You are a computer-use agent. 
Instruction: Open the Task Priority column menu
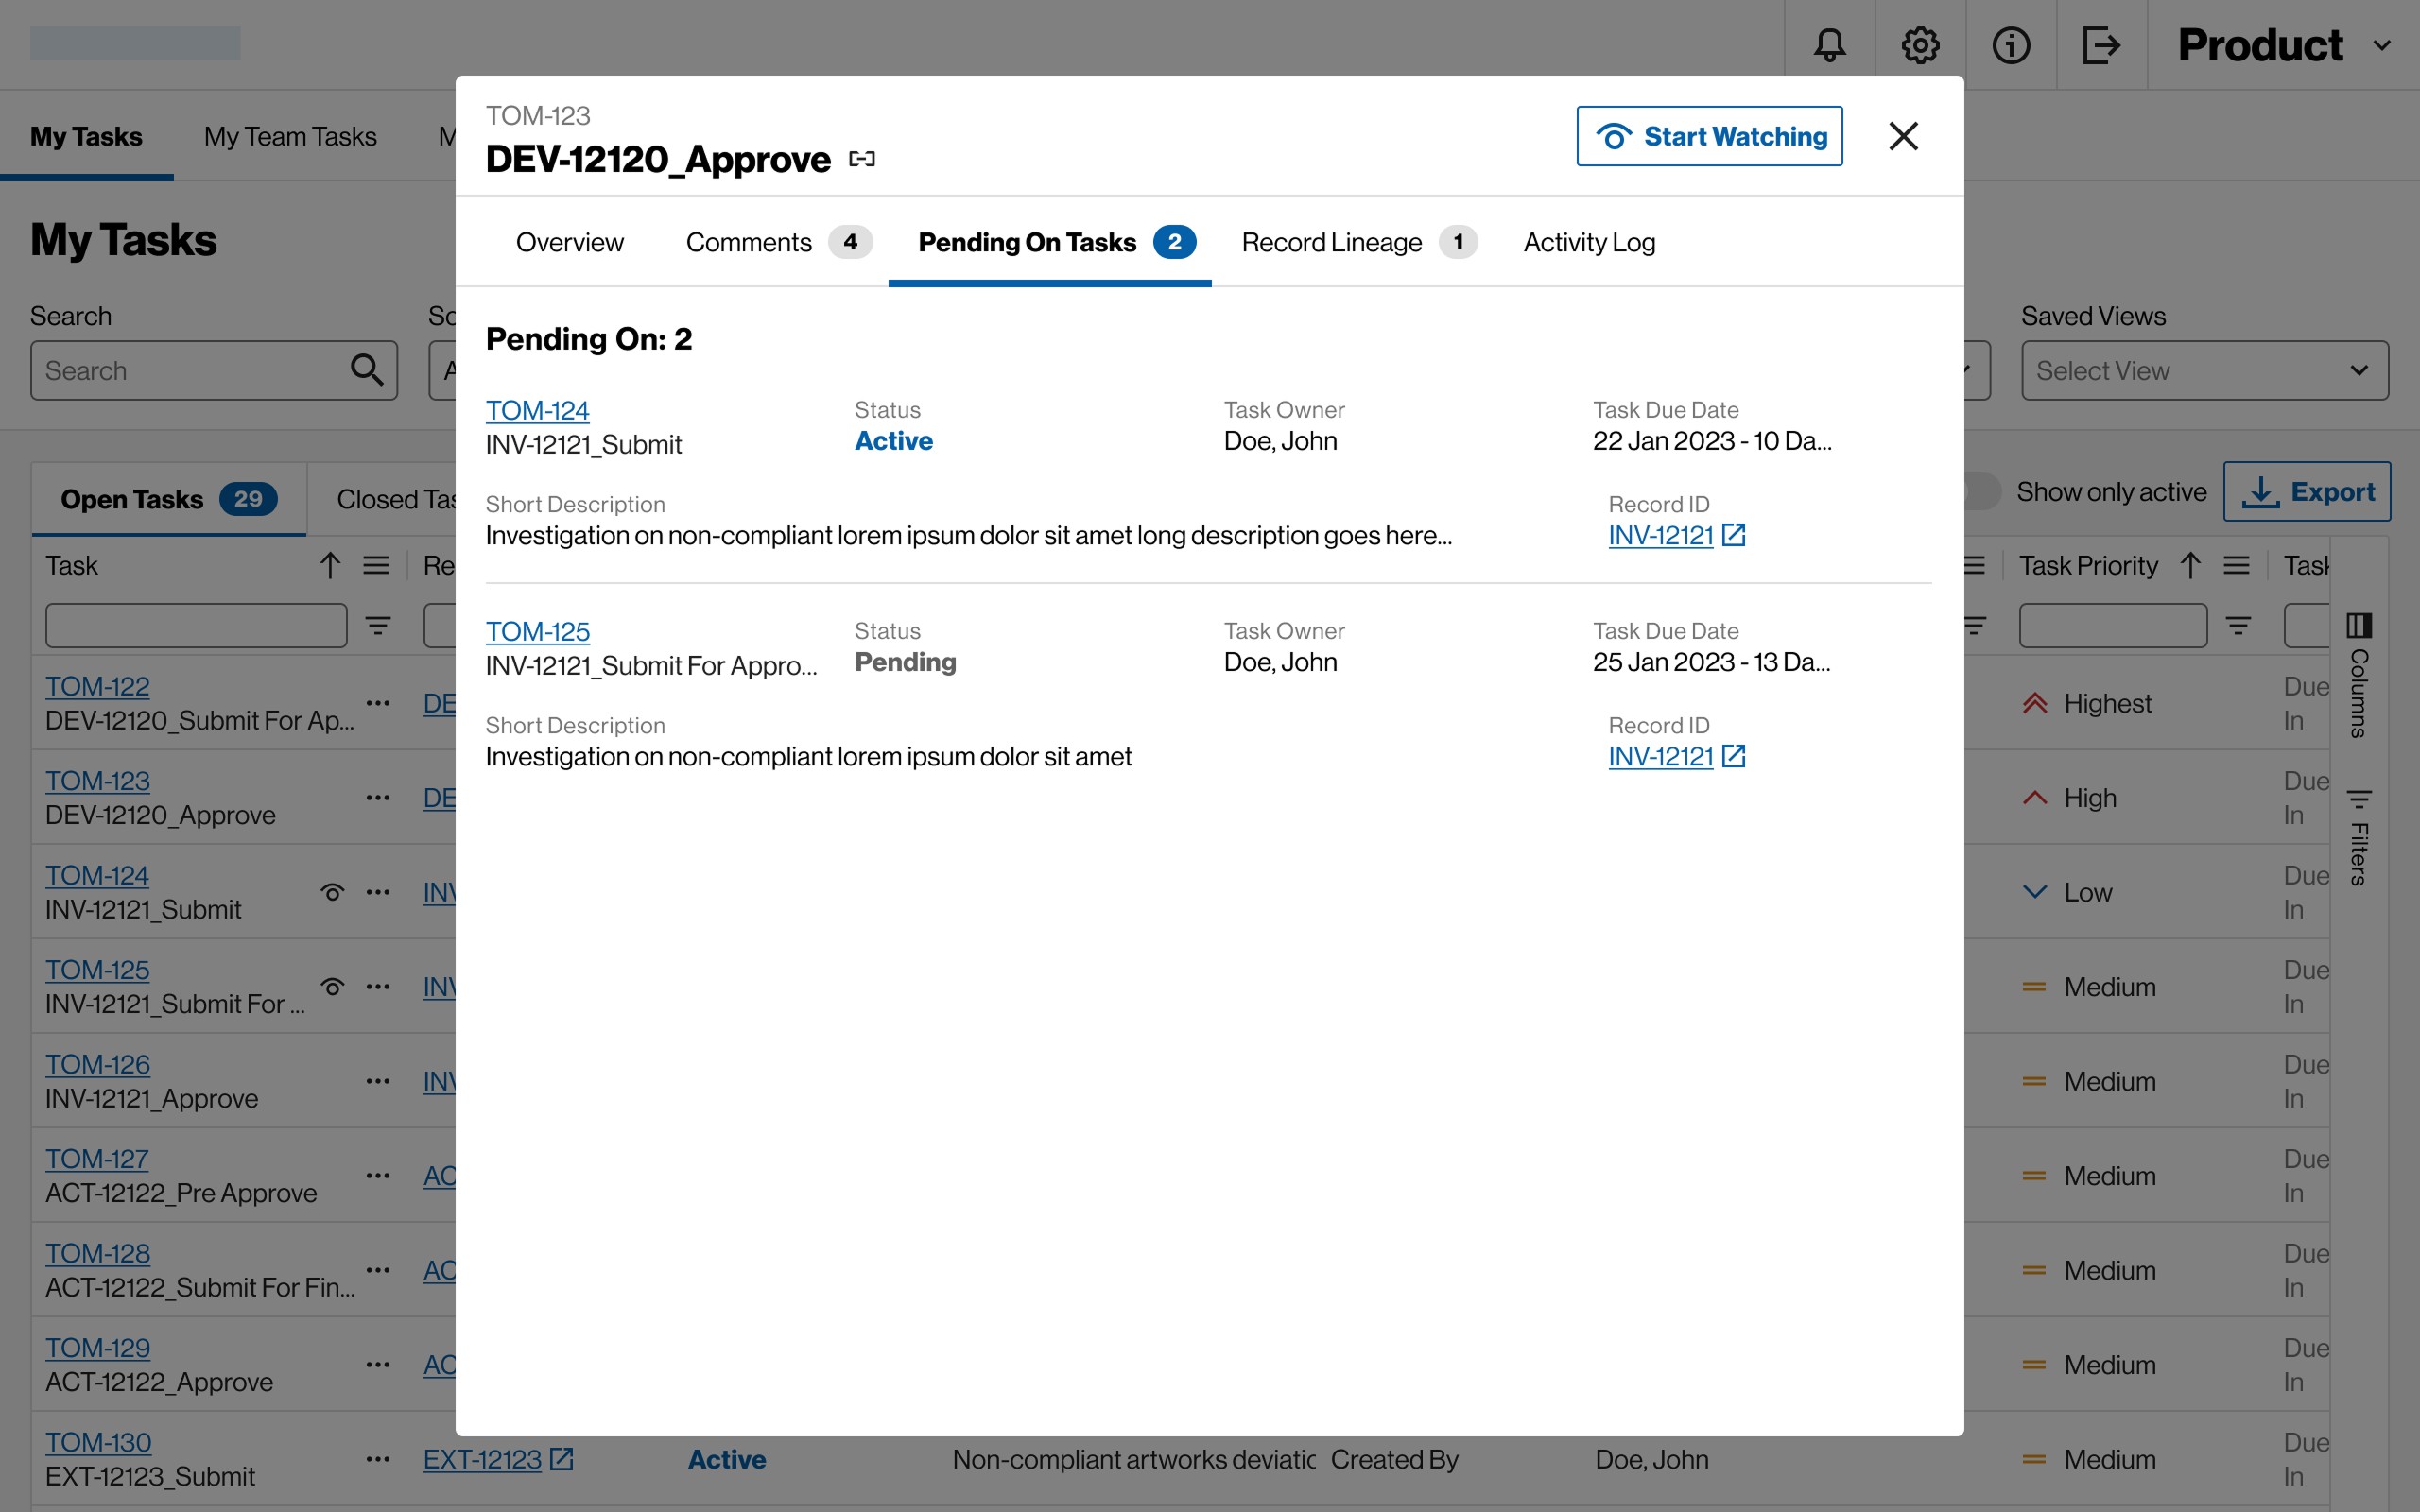coord(2236,566)
